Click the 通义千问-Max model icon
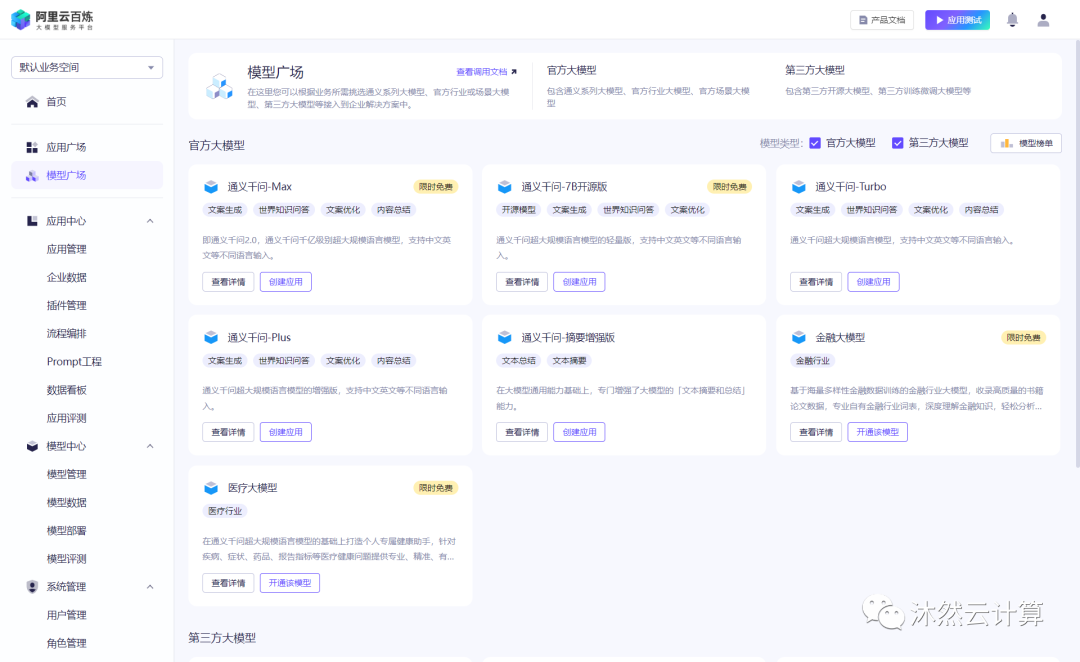This screenshot has height=662, width=1080. (x=211, y=187)
